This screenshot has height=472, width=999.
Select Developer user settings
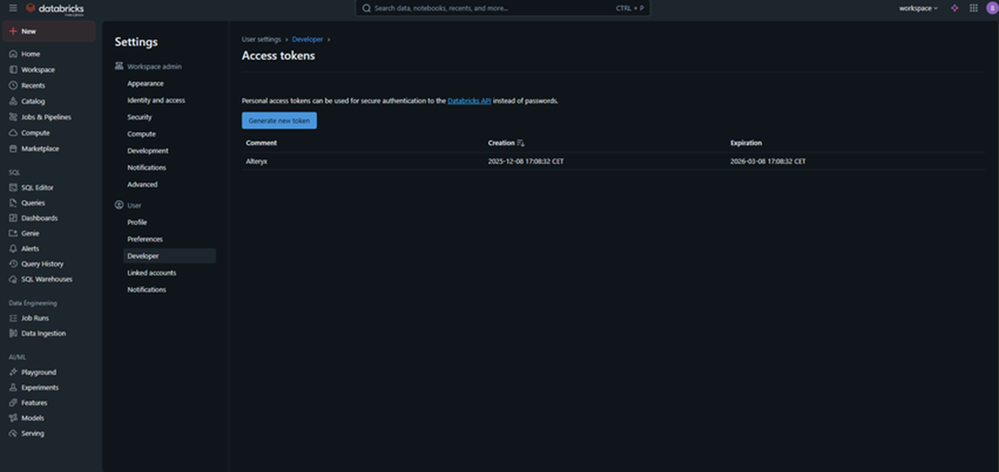click(x=169, y=256)
